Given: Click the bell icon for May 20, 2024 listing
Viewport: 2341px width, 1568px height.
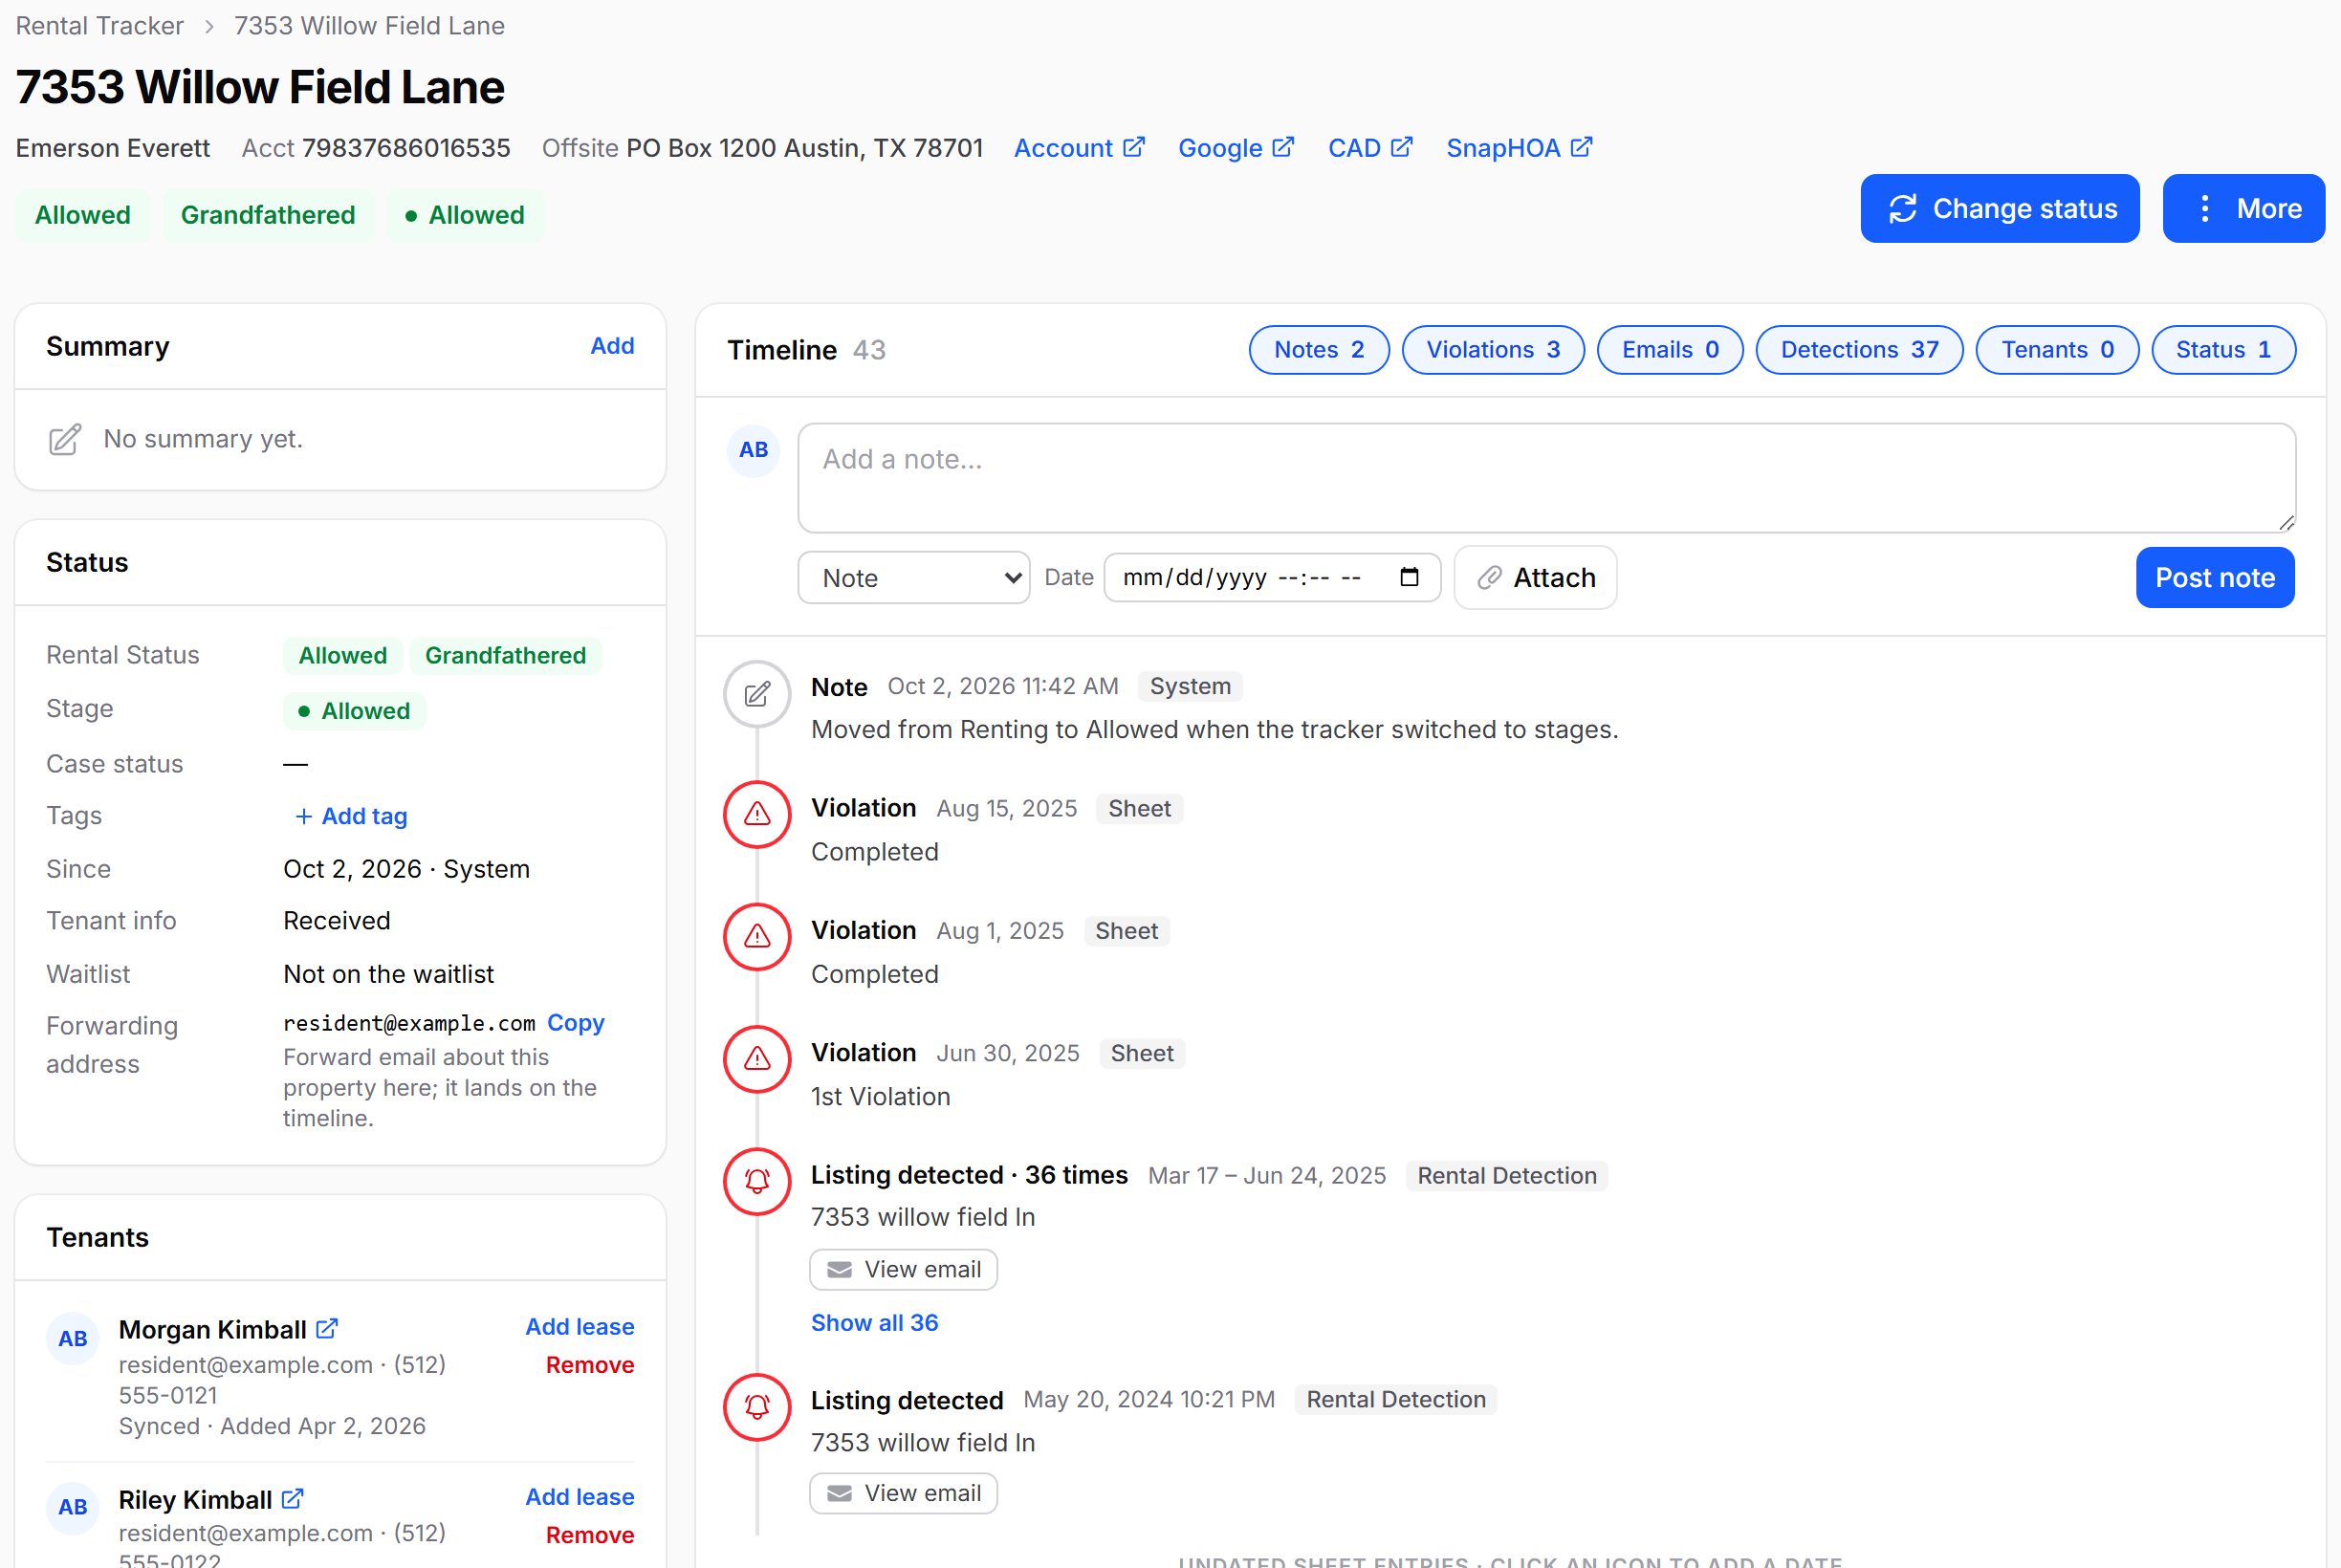Looking at the screenshot, I should [757, 1407].
